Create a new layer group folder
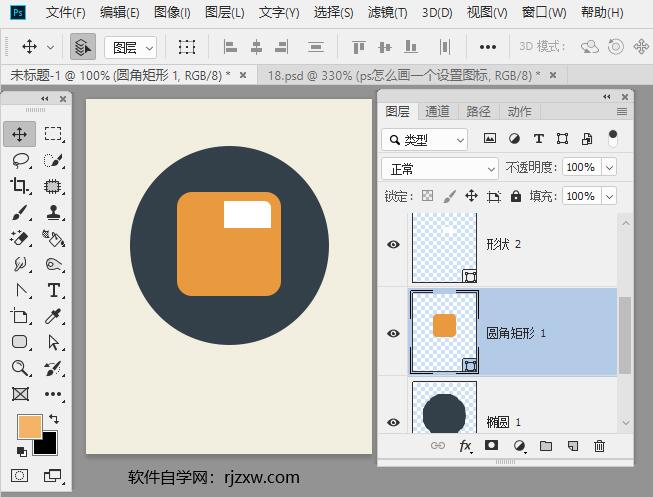Viewport: 653px width, 497px height. 546,446
